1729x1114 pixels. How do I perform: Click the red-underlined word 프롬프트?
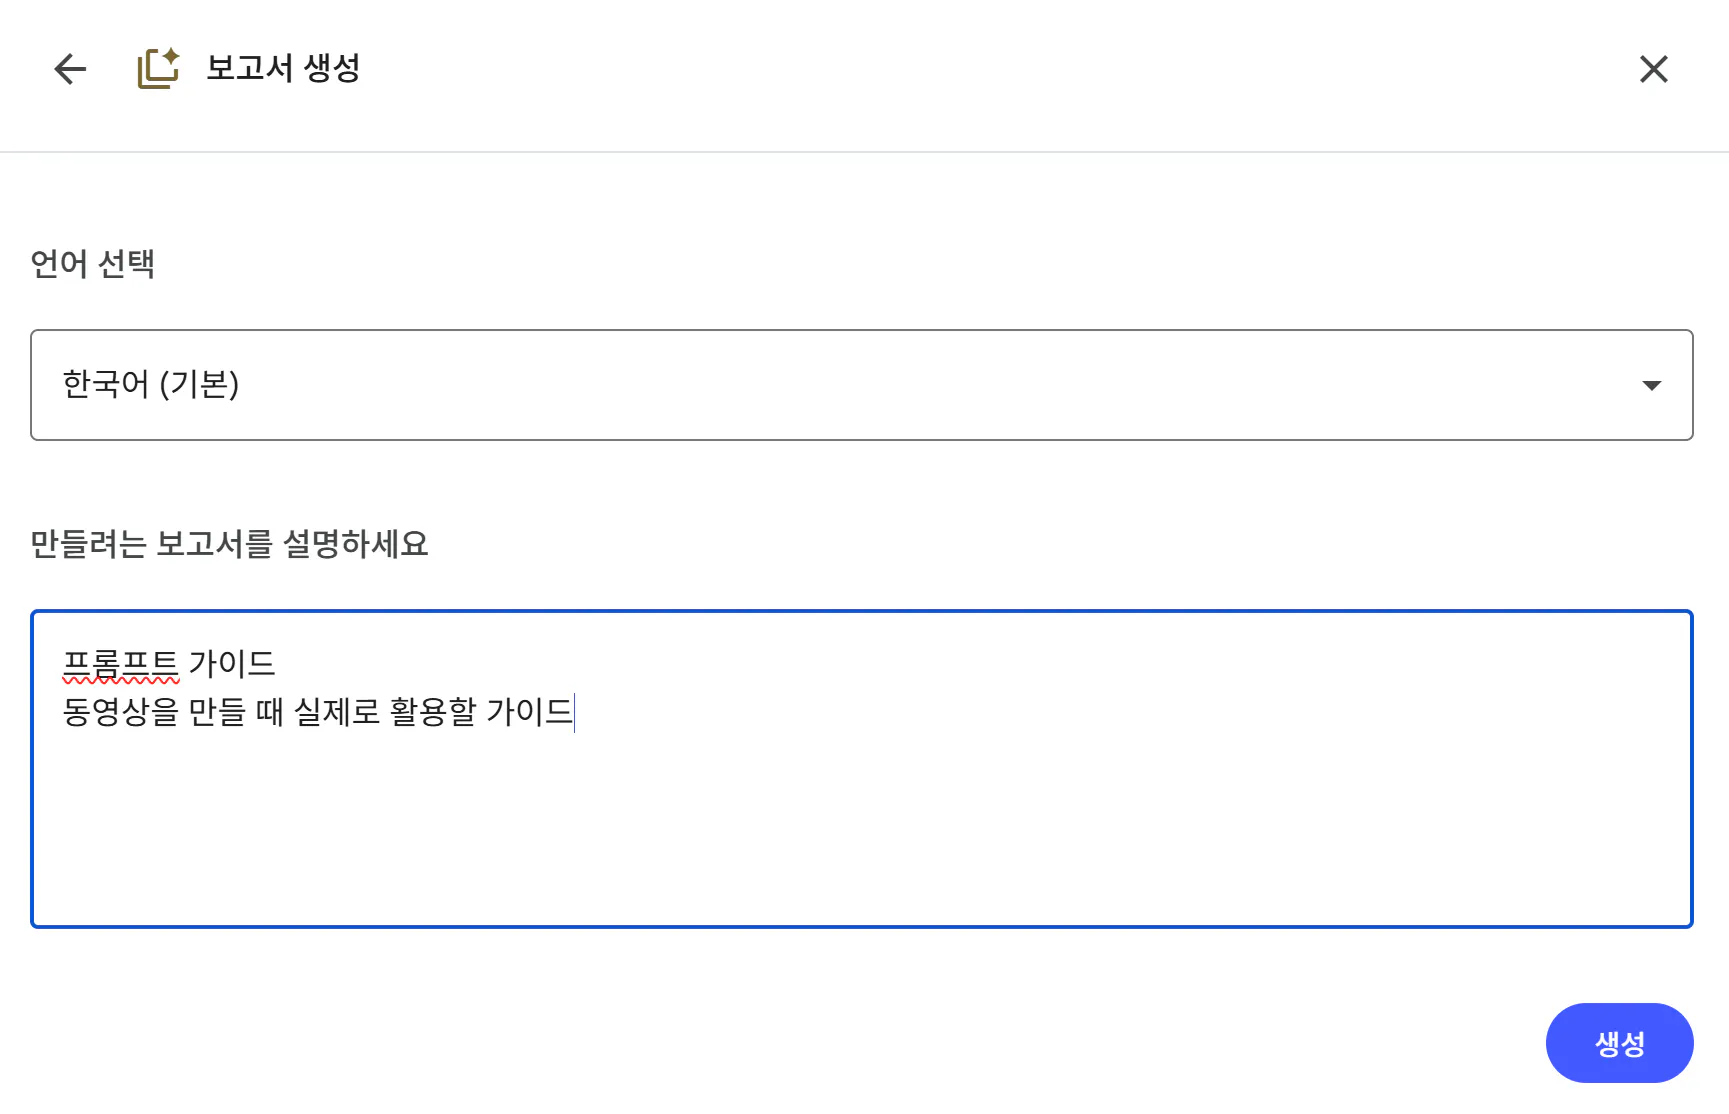pos(120,664)
